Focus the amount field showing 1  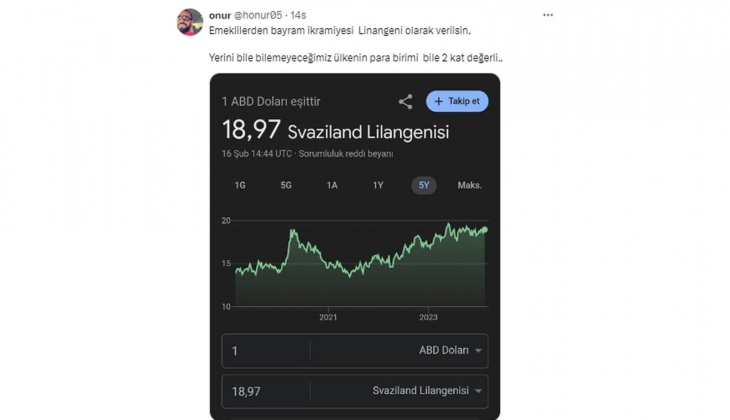coord(265,351)
